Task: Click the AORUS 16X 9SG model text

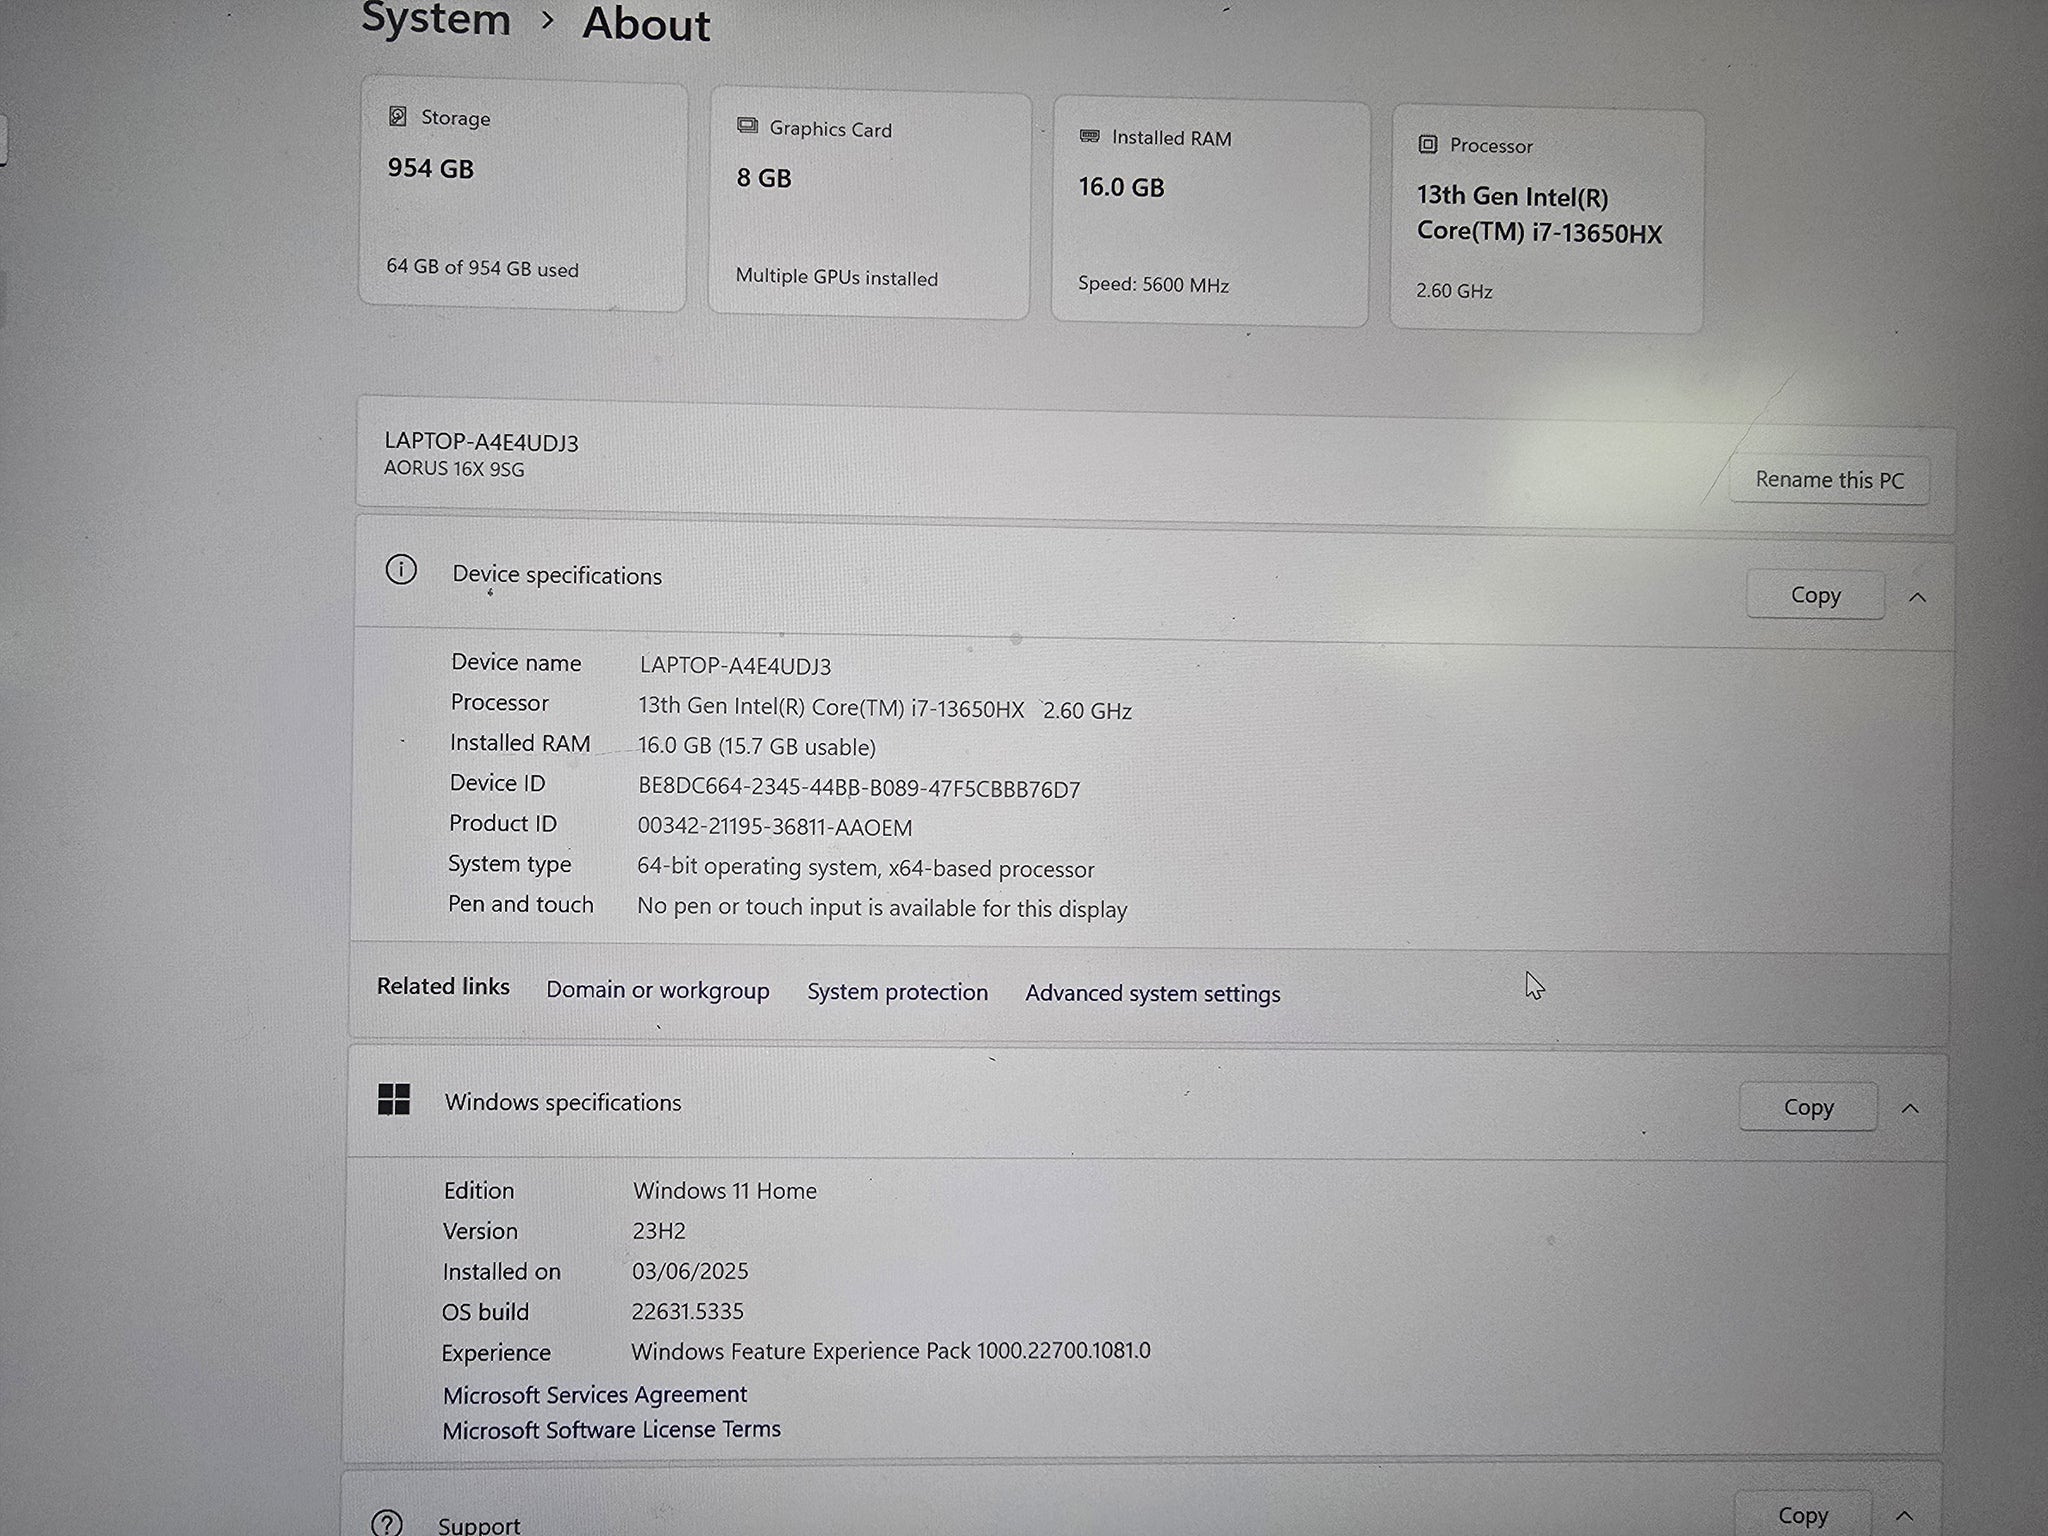Action: tap(454, 468)
